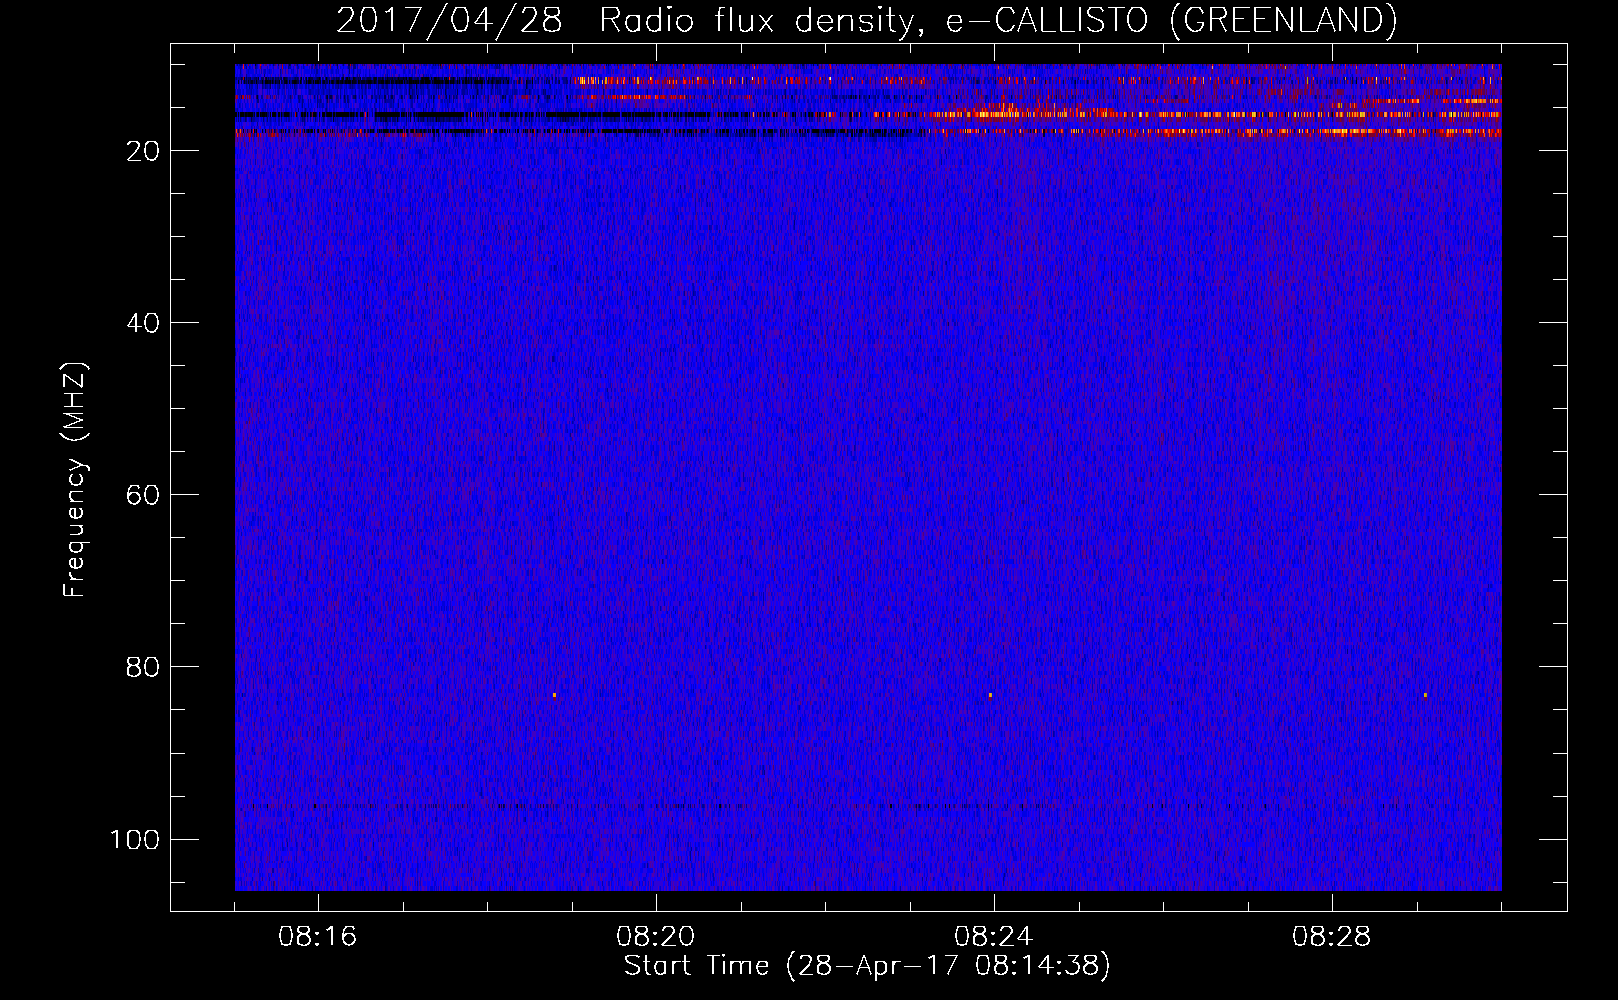Screen dimensions: 1618x1000
Task: Click the 100 MHz frequency tick label
Action: (x=135, y=839)
